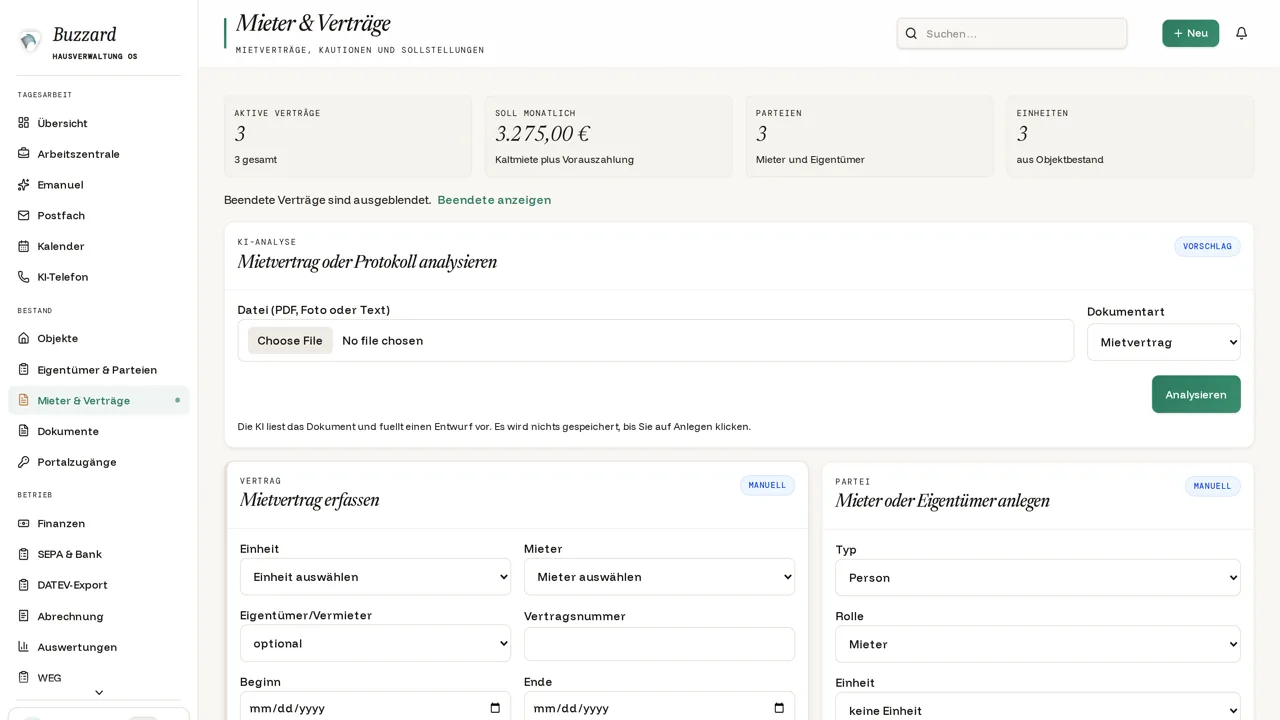The width and height of the screenshot is (1280, 720).
Task: Focus the Vertragsnummer input field
Action: click(659, 644)
